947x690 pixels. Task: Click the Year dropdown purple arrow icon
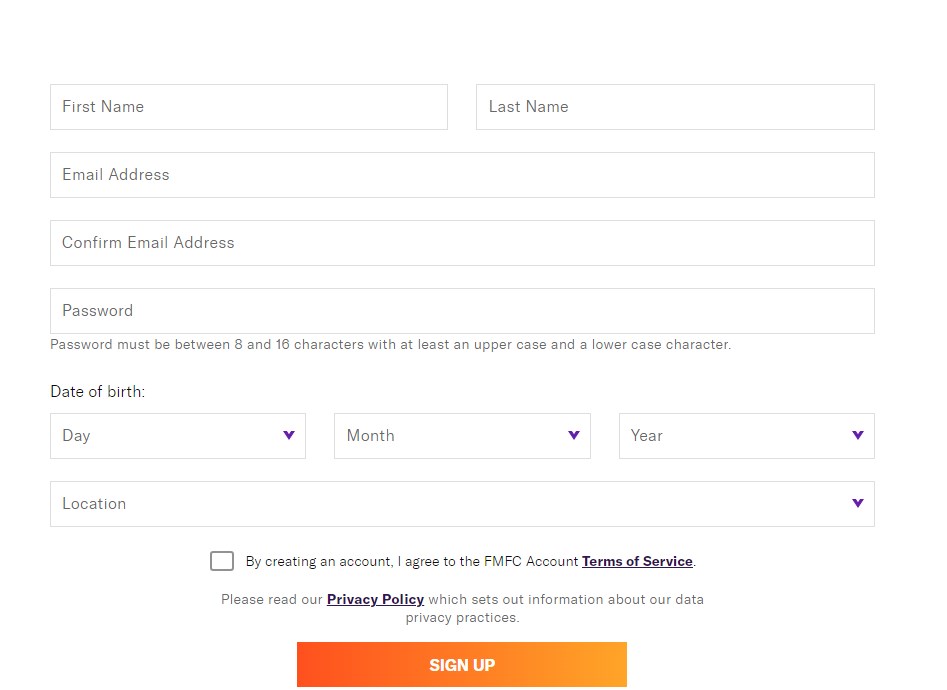858,435
